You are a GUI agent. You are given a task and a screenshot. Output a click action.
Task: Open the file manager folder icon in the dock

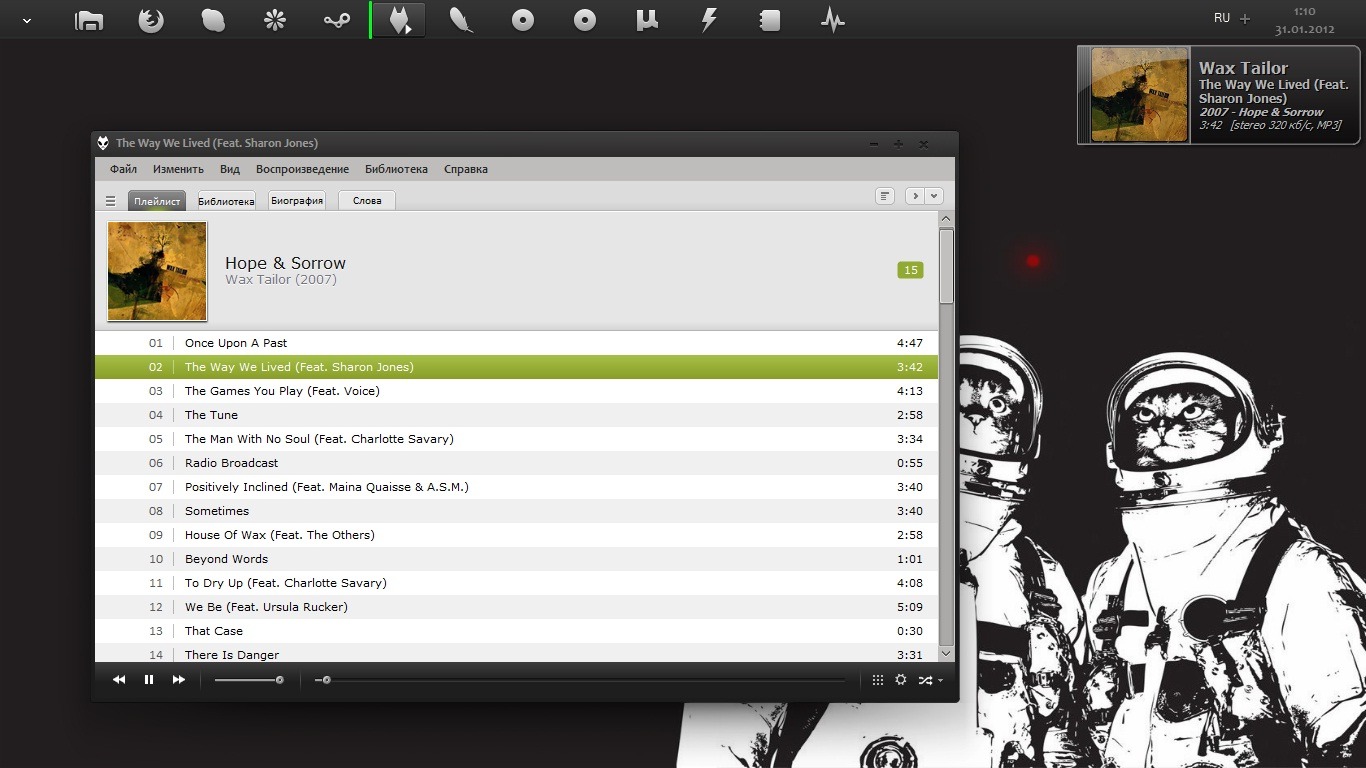click(89, 20)
